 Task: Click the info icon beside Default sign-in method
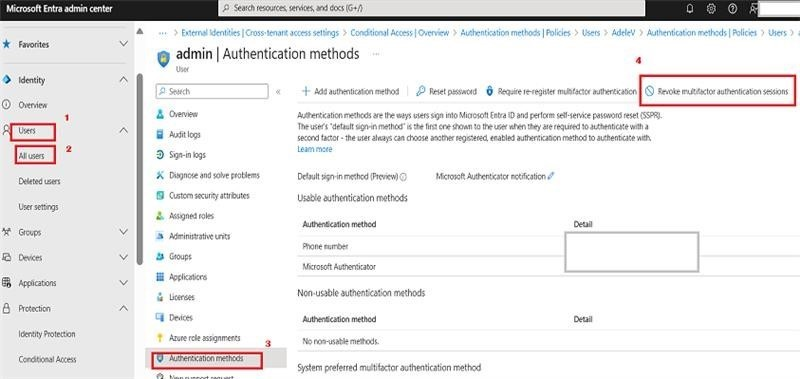pos(403,177)
